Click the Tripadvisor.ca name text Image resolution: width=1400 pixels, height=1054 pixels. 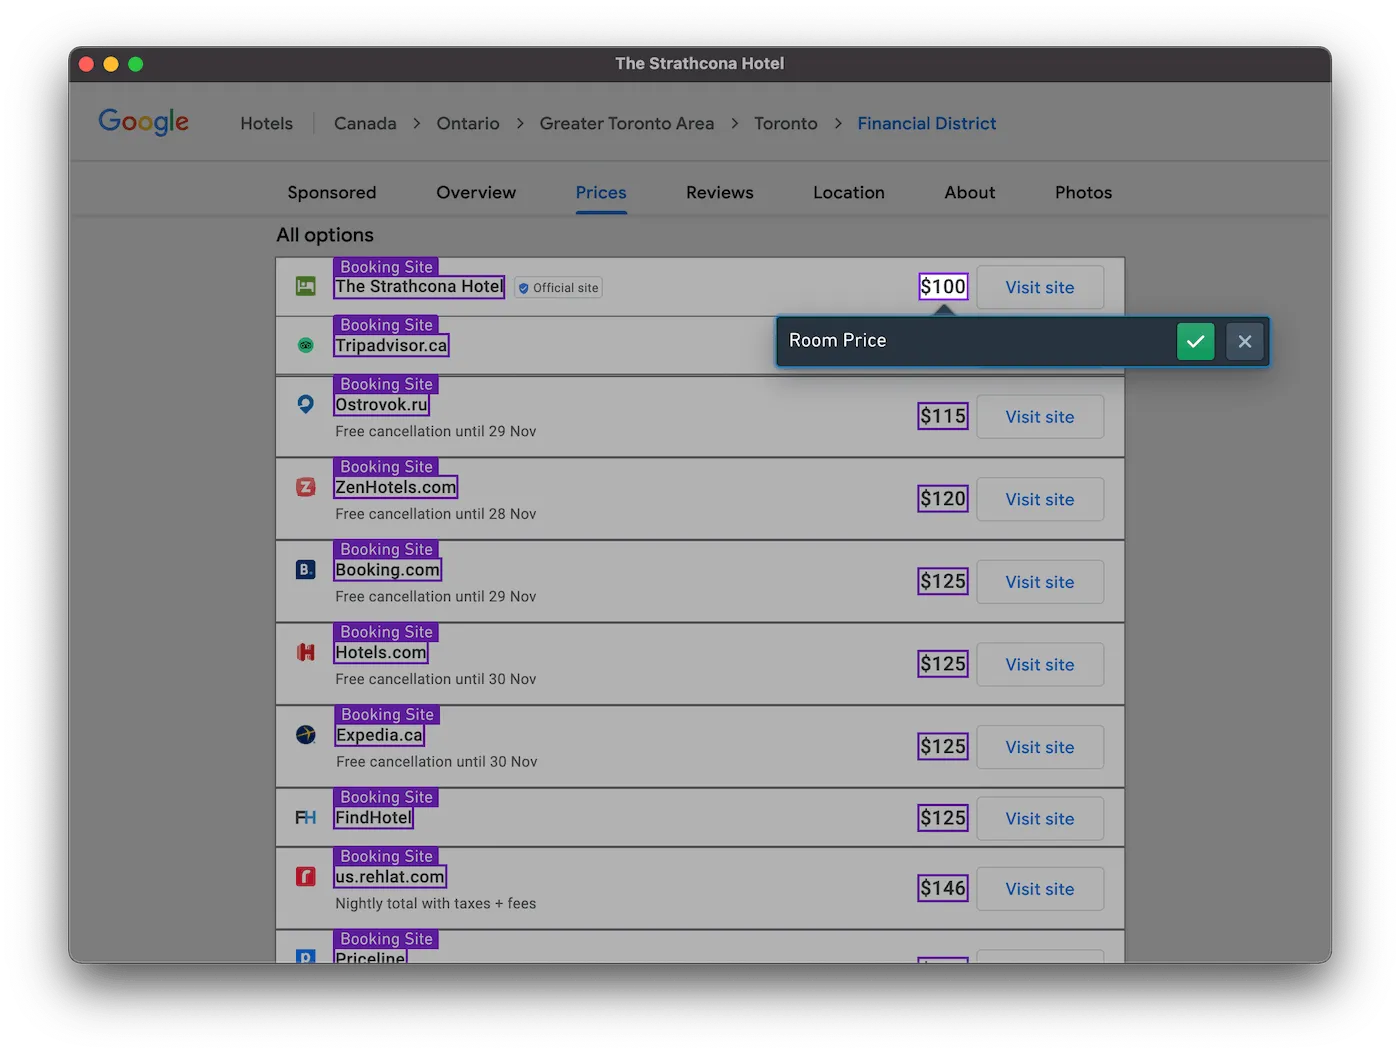[391, 345]
